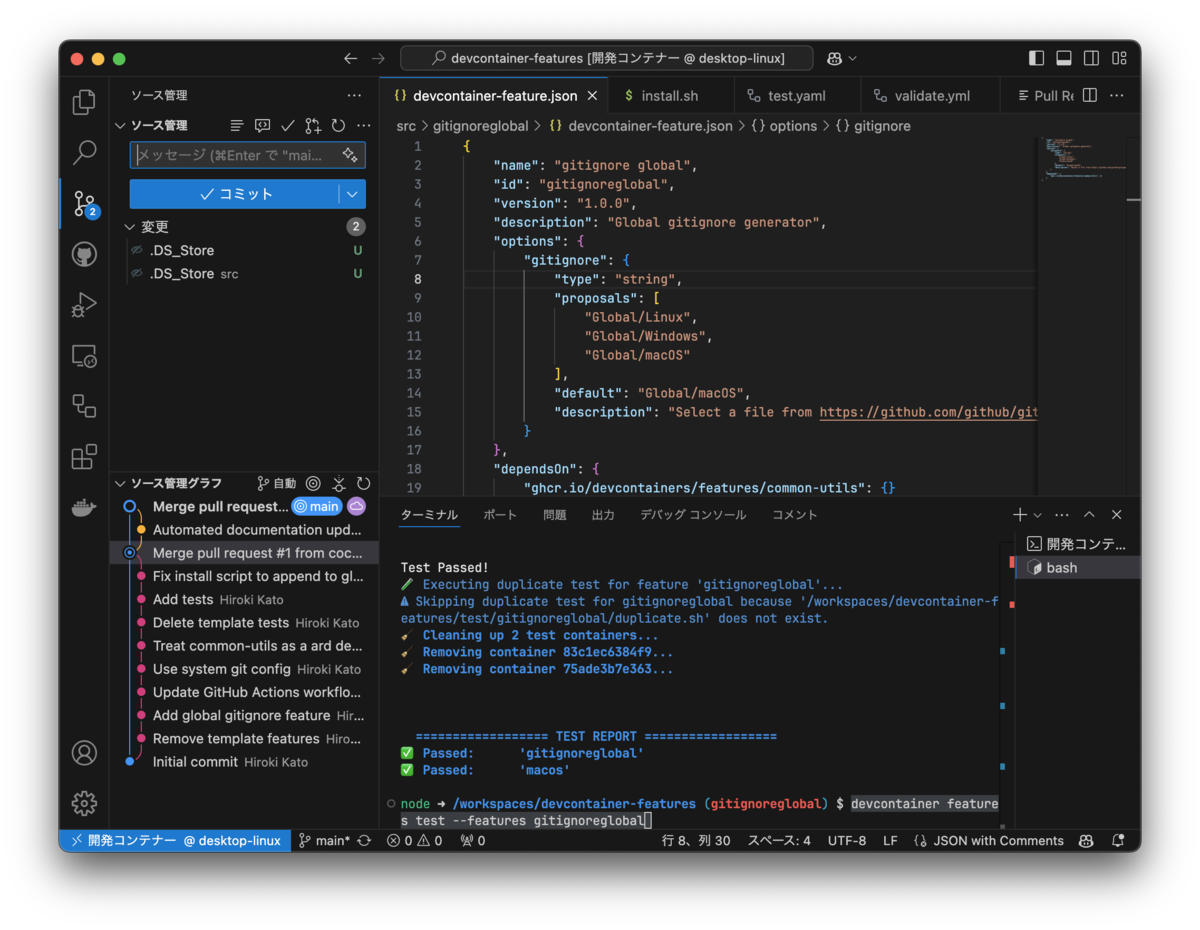Viewport: 1200px width, 930px height.
Task: Select .DS_Store src change entry
Action: click(244, 274)
